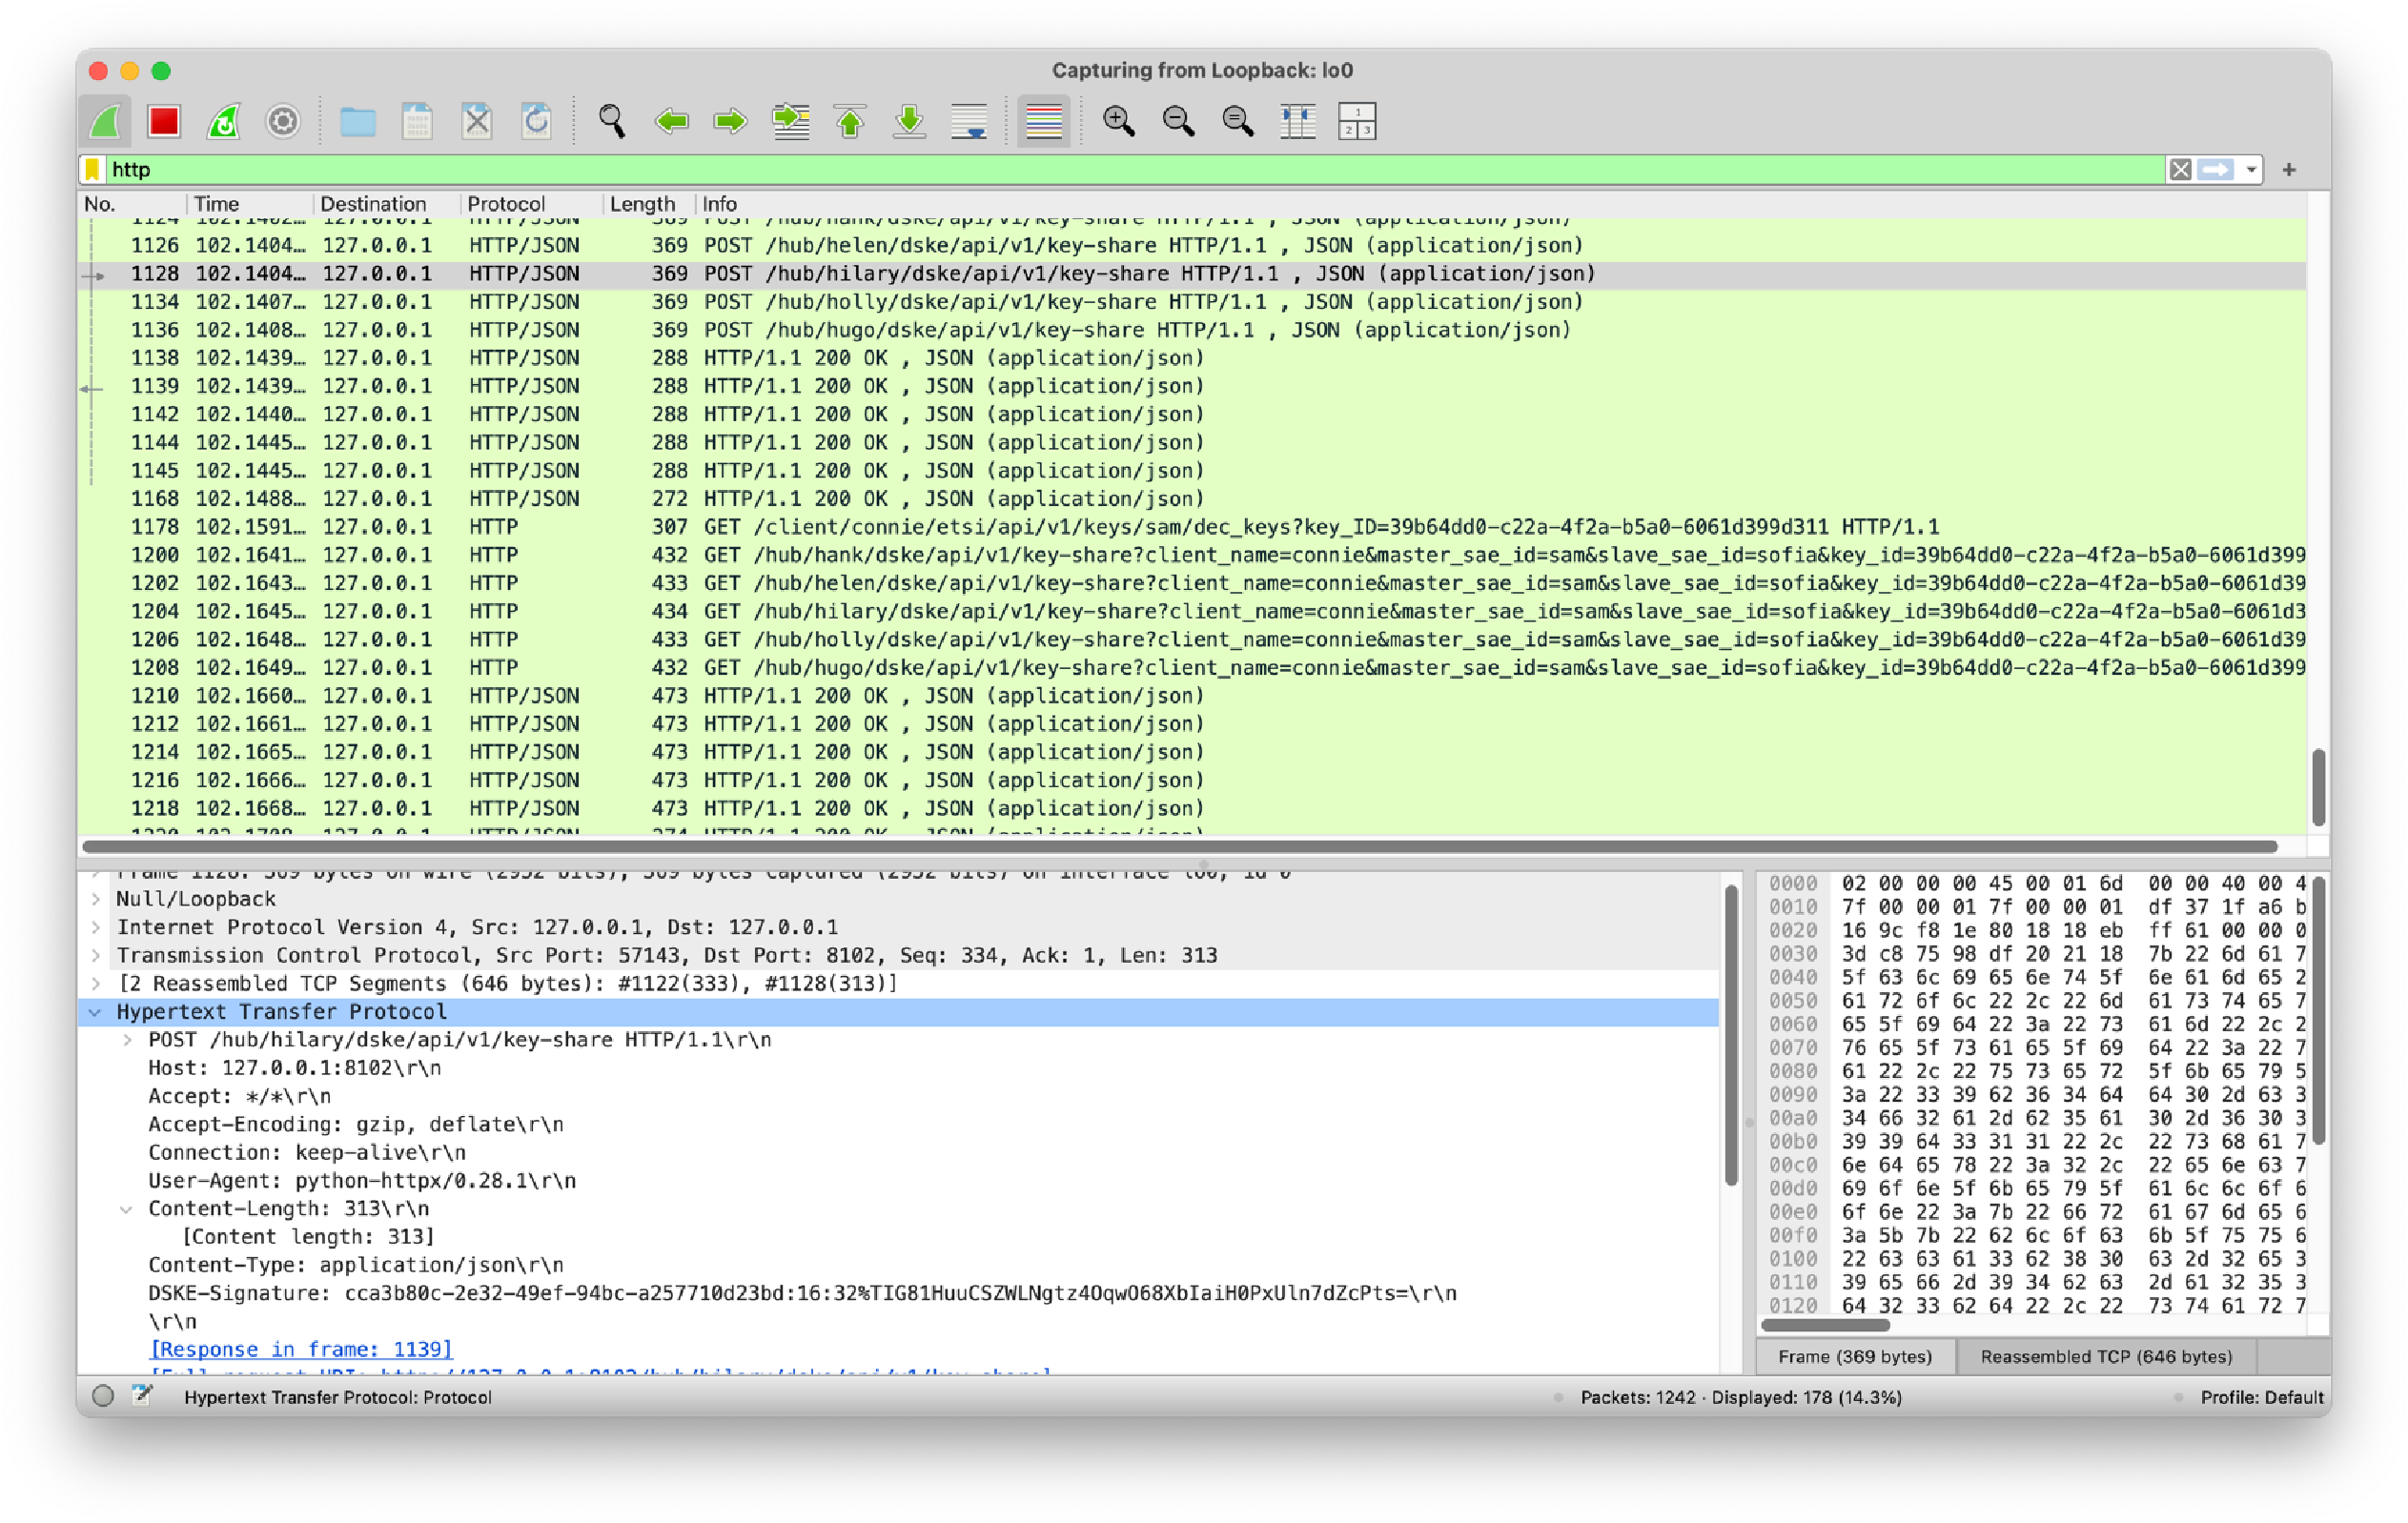This screenshot has height=1523, width=2408.
Task: Zoom in on the packet list
Action: 1118,120
